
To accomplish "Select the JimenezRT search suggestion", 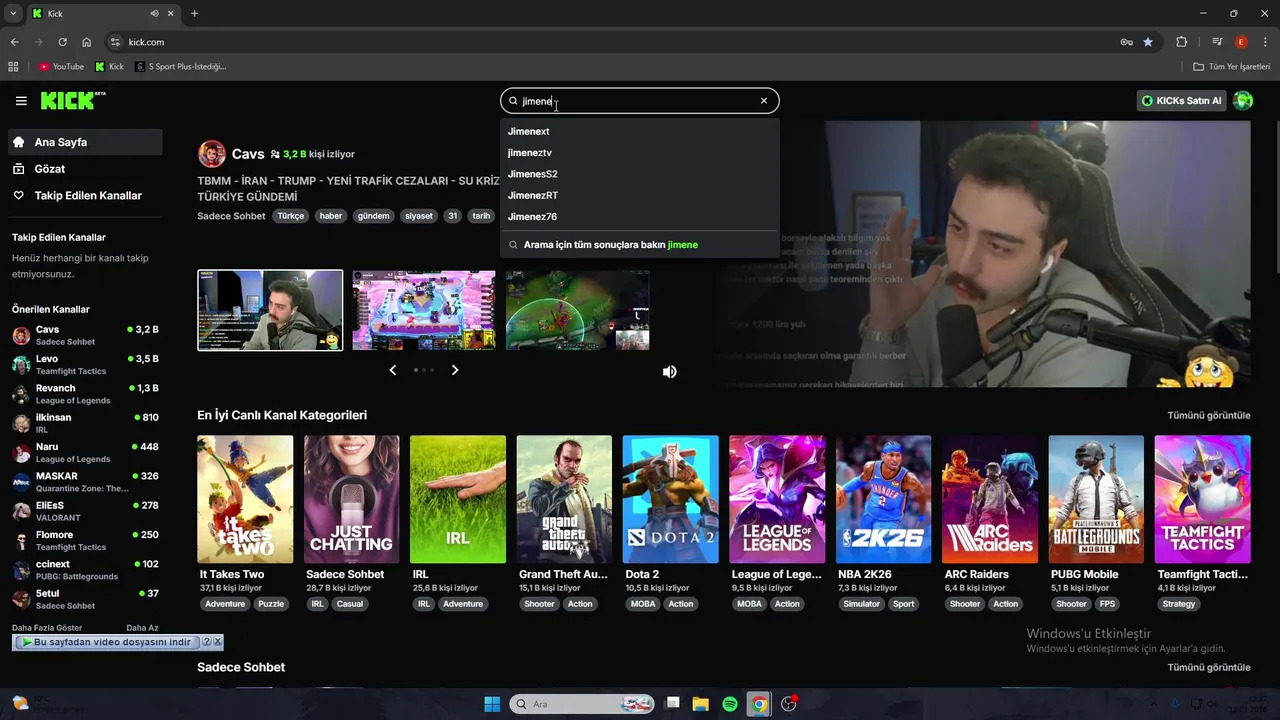I will point(639,195).
